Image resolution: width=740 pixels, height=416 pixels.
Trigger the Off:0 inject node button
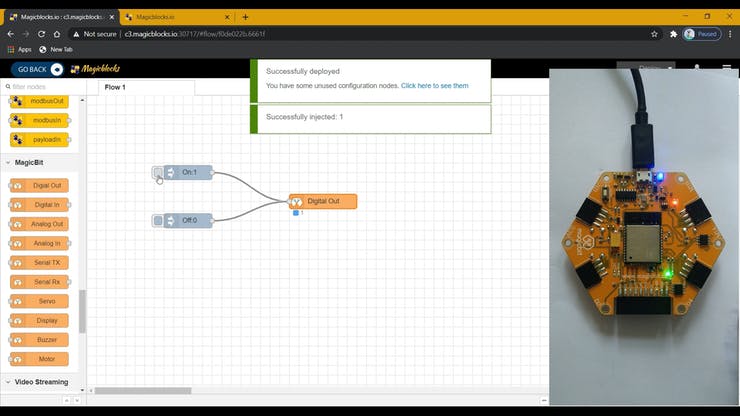158,221
